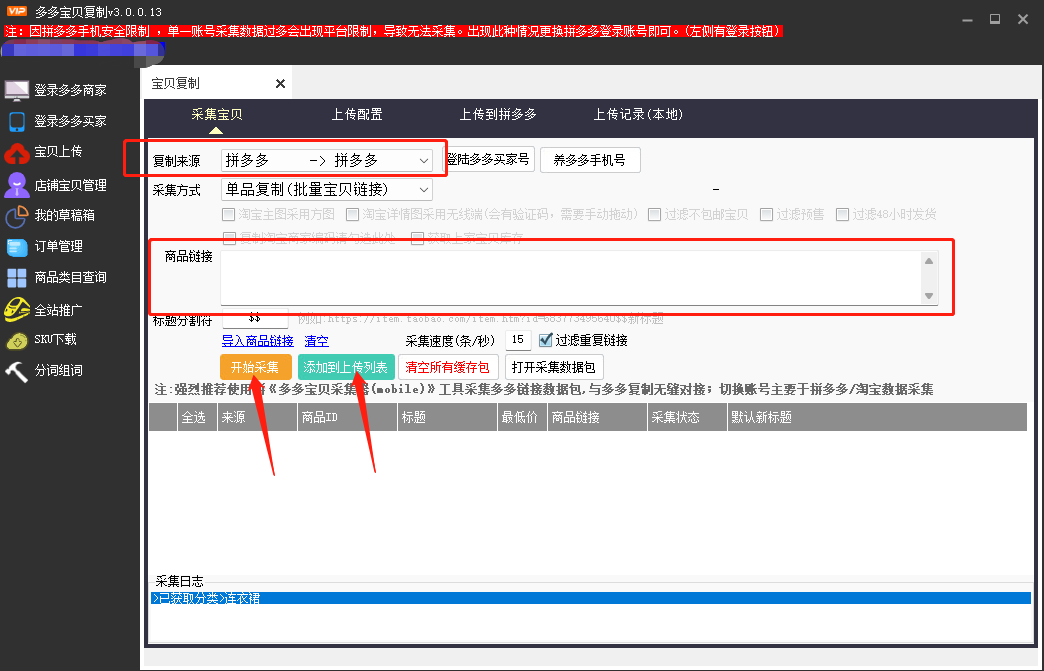Click the 商品ID column header
This screenshot has width=1044, height=671.
[347, 417]
